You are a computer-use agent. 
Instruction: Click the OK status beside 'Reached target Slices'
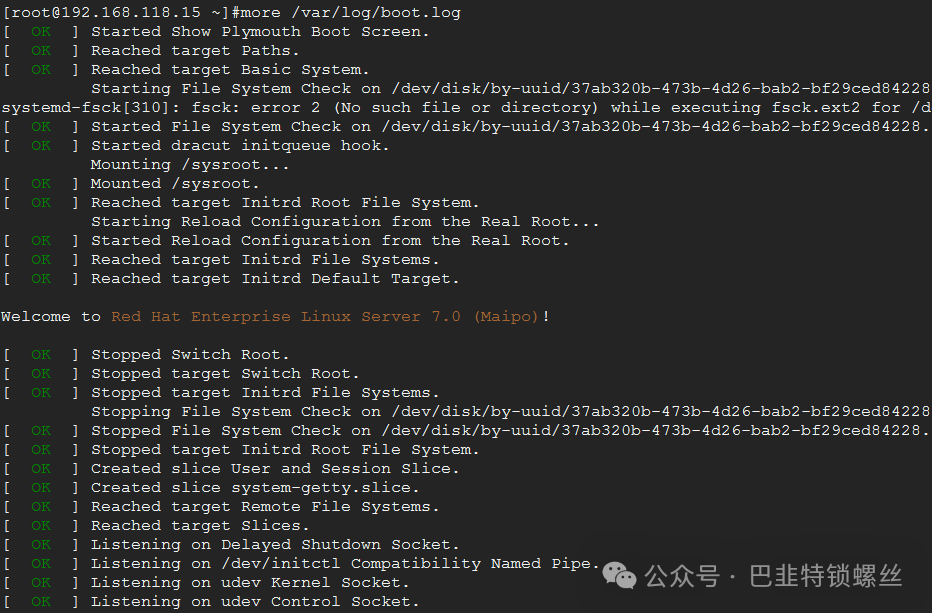click(41, 526)
